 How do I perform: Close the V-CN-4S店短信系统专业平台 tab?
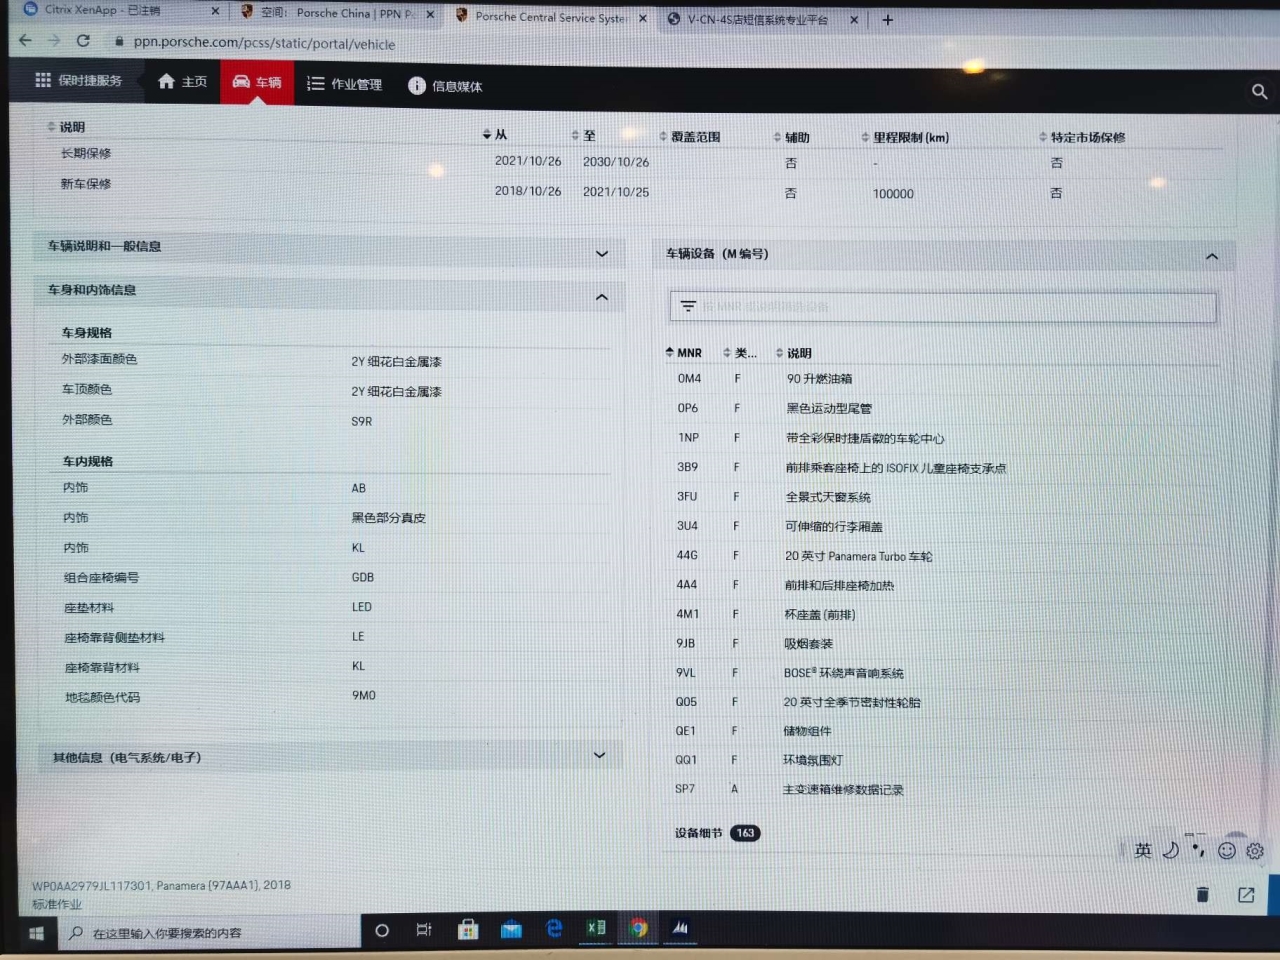coord(854,19)
